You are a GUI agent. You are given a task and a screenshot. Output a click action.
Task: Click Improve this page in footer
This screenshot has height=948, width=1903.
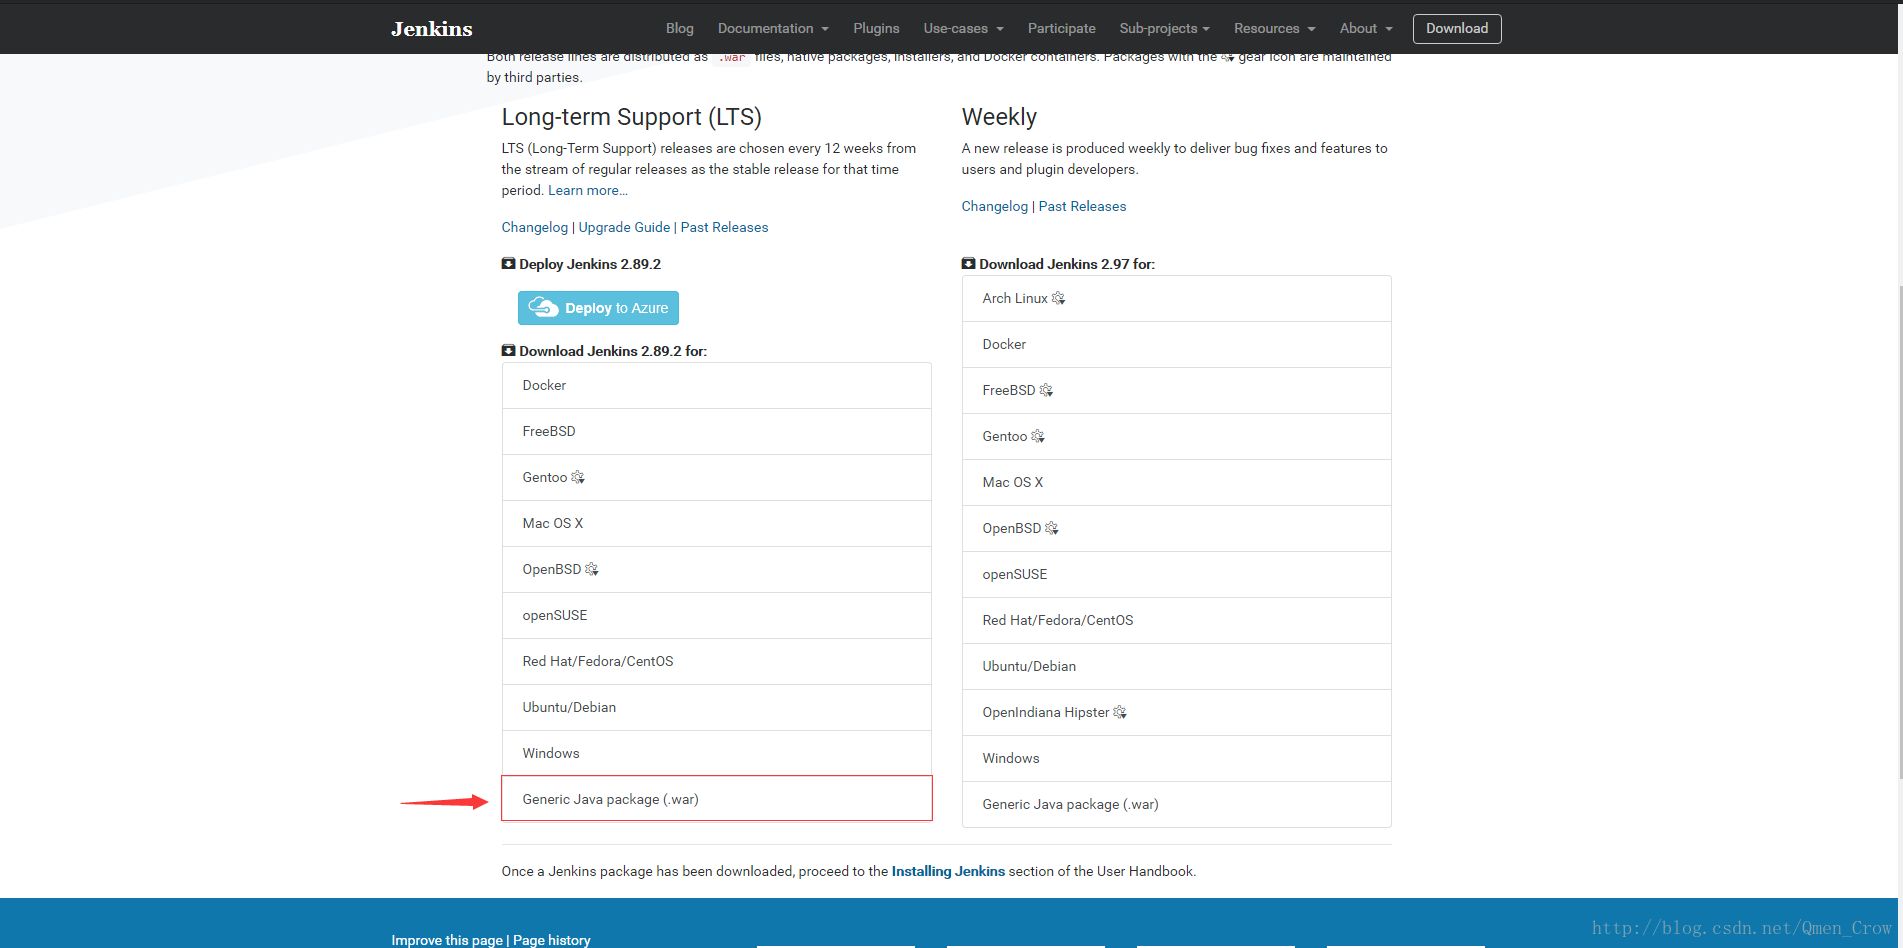pyautogui.click(x=447, y=940)
